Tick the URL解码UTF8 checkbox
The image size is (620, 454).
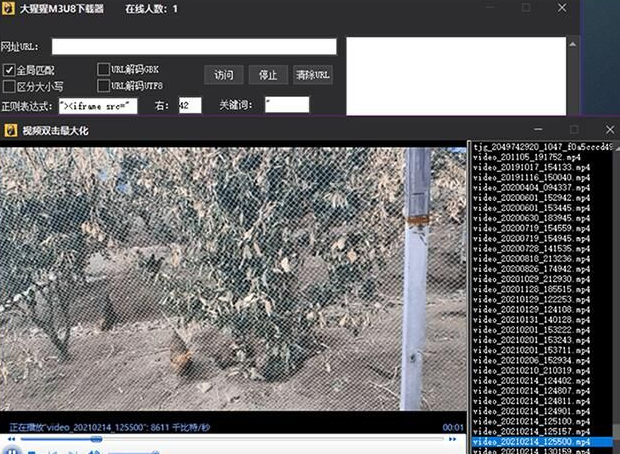(103, 86)
